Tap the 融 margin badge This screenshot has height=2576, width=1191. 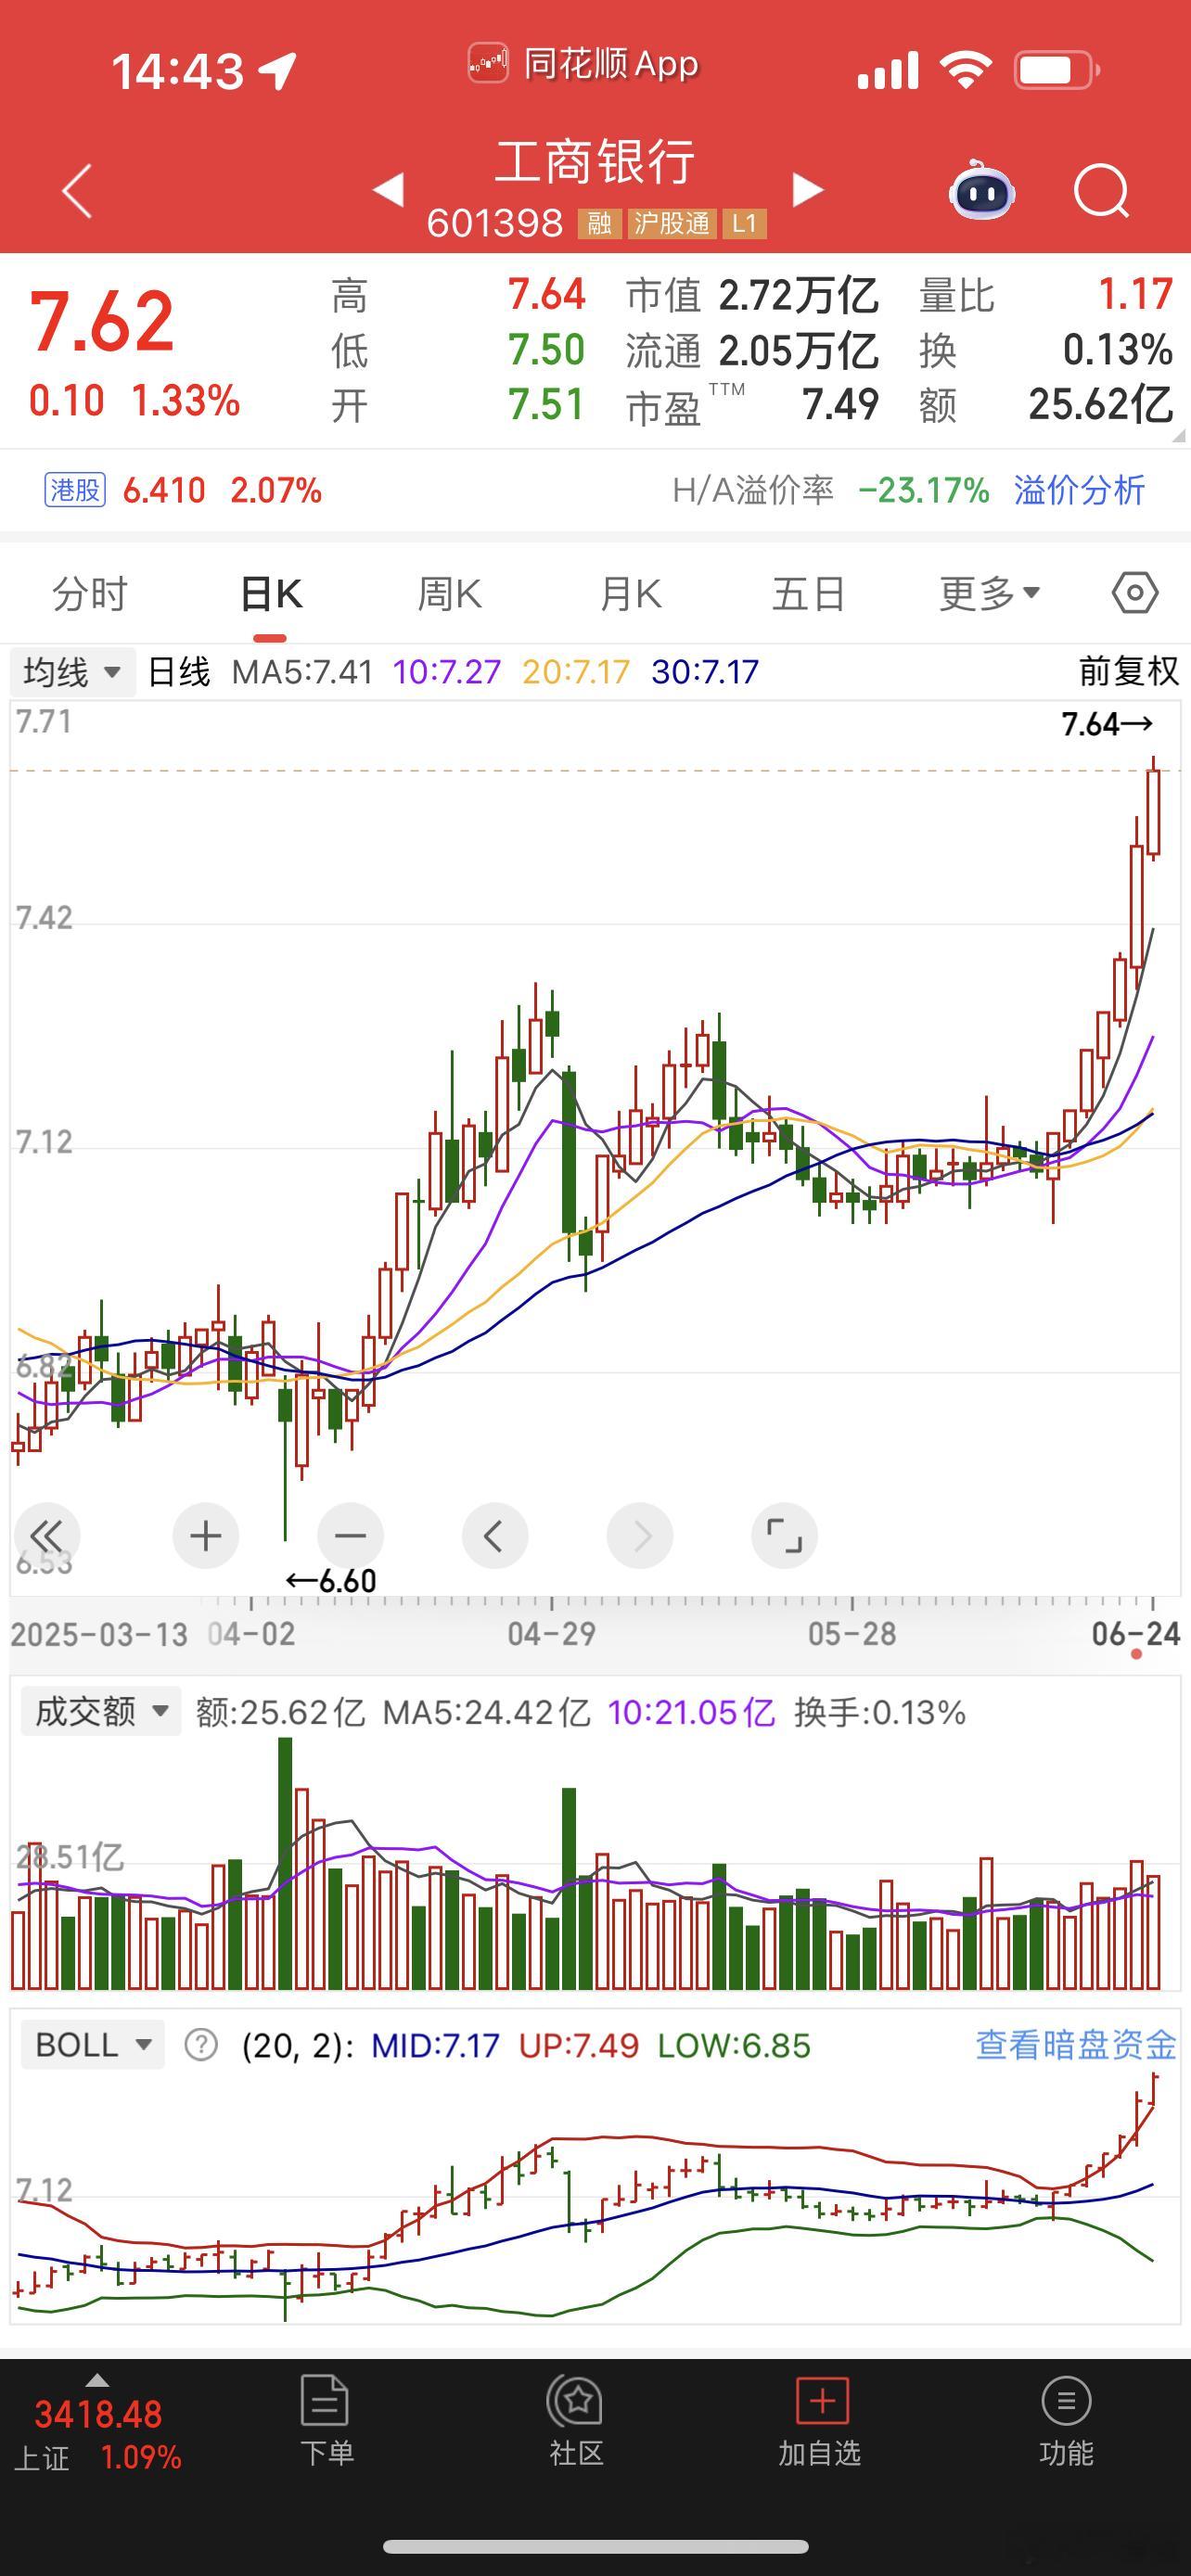click(x=599, y=223)
